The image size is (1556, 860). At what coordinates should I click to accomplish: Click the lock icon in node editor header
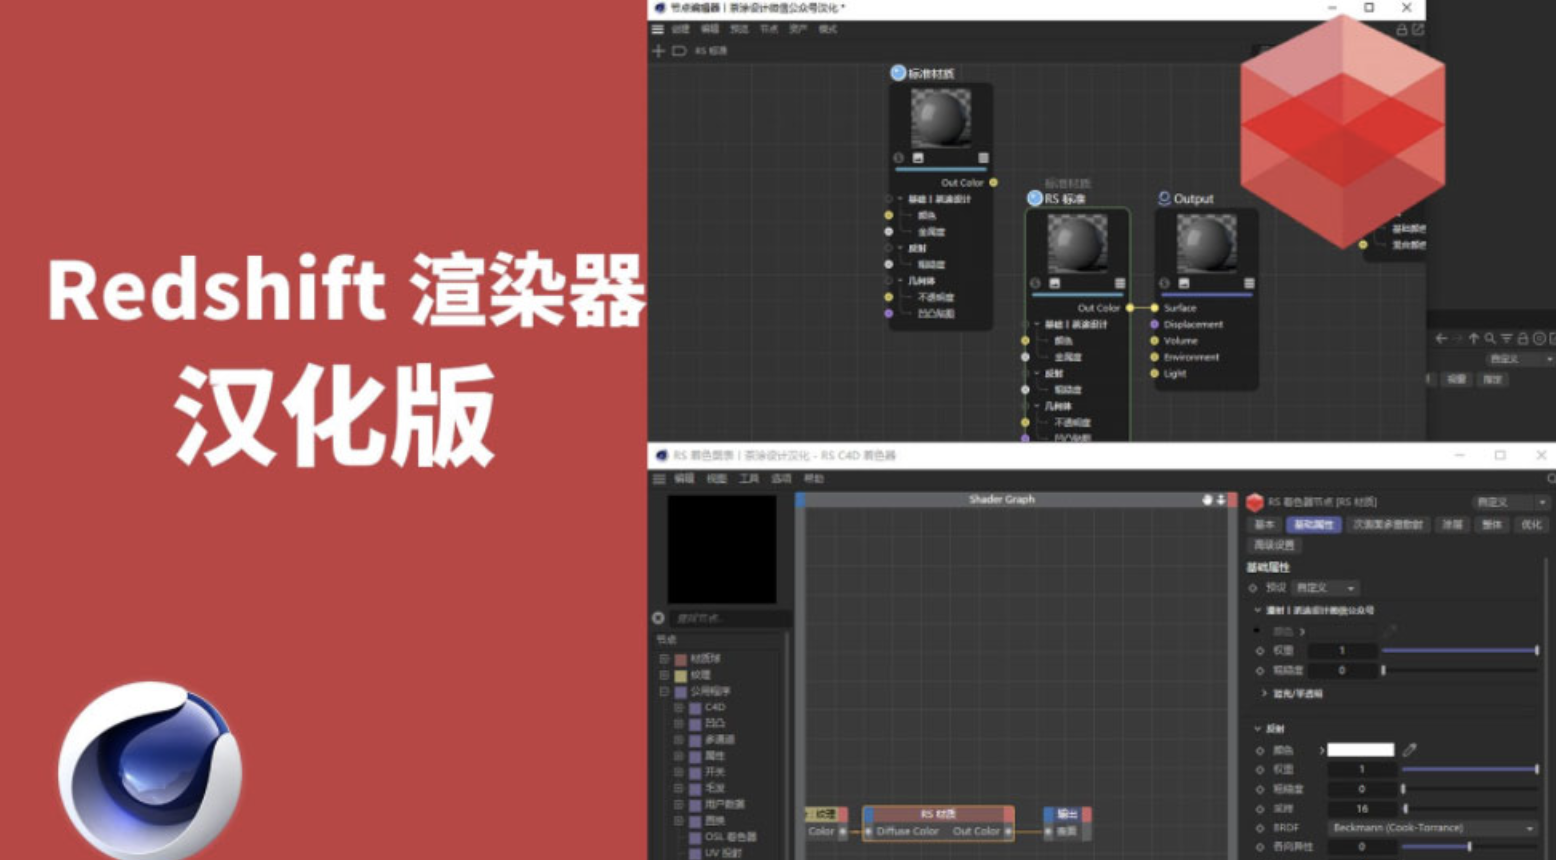(1402, 30)
